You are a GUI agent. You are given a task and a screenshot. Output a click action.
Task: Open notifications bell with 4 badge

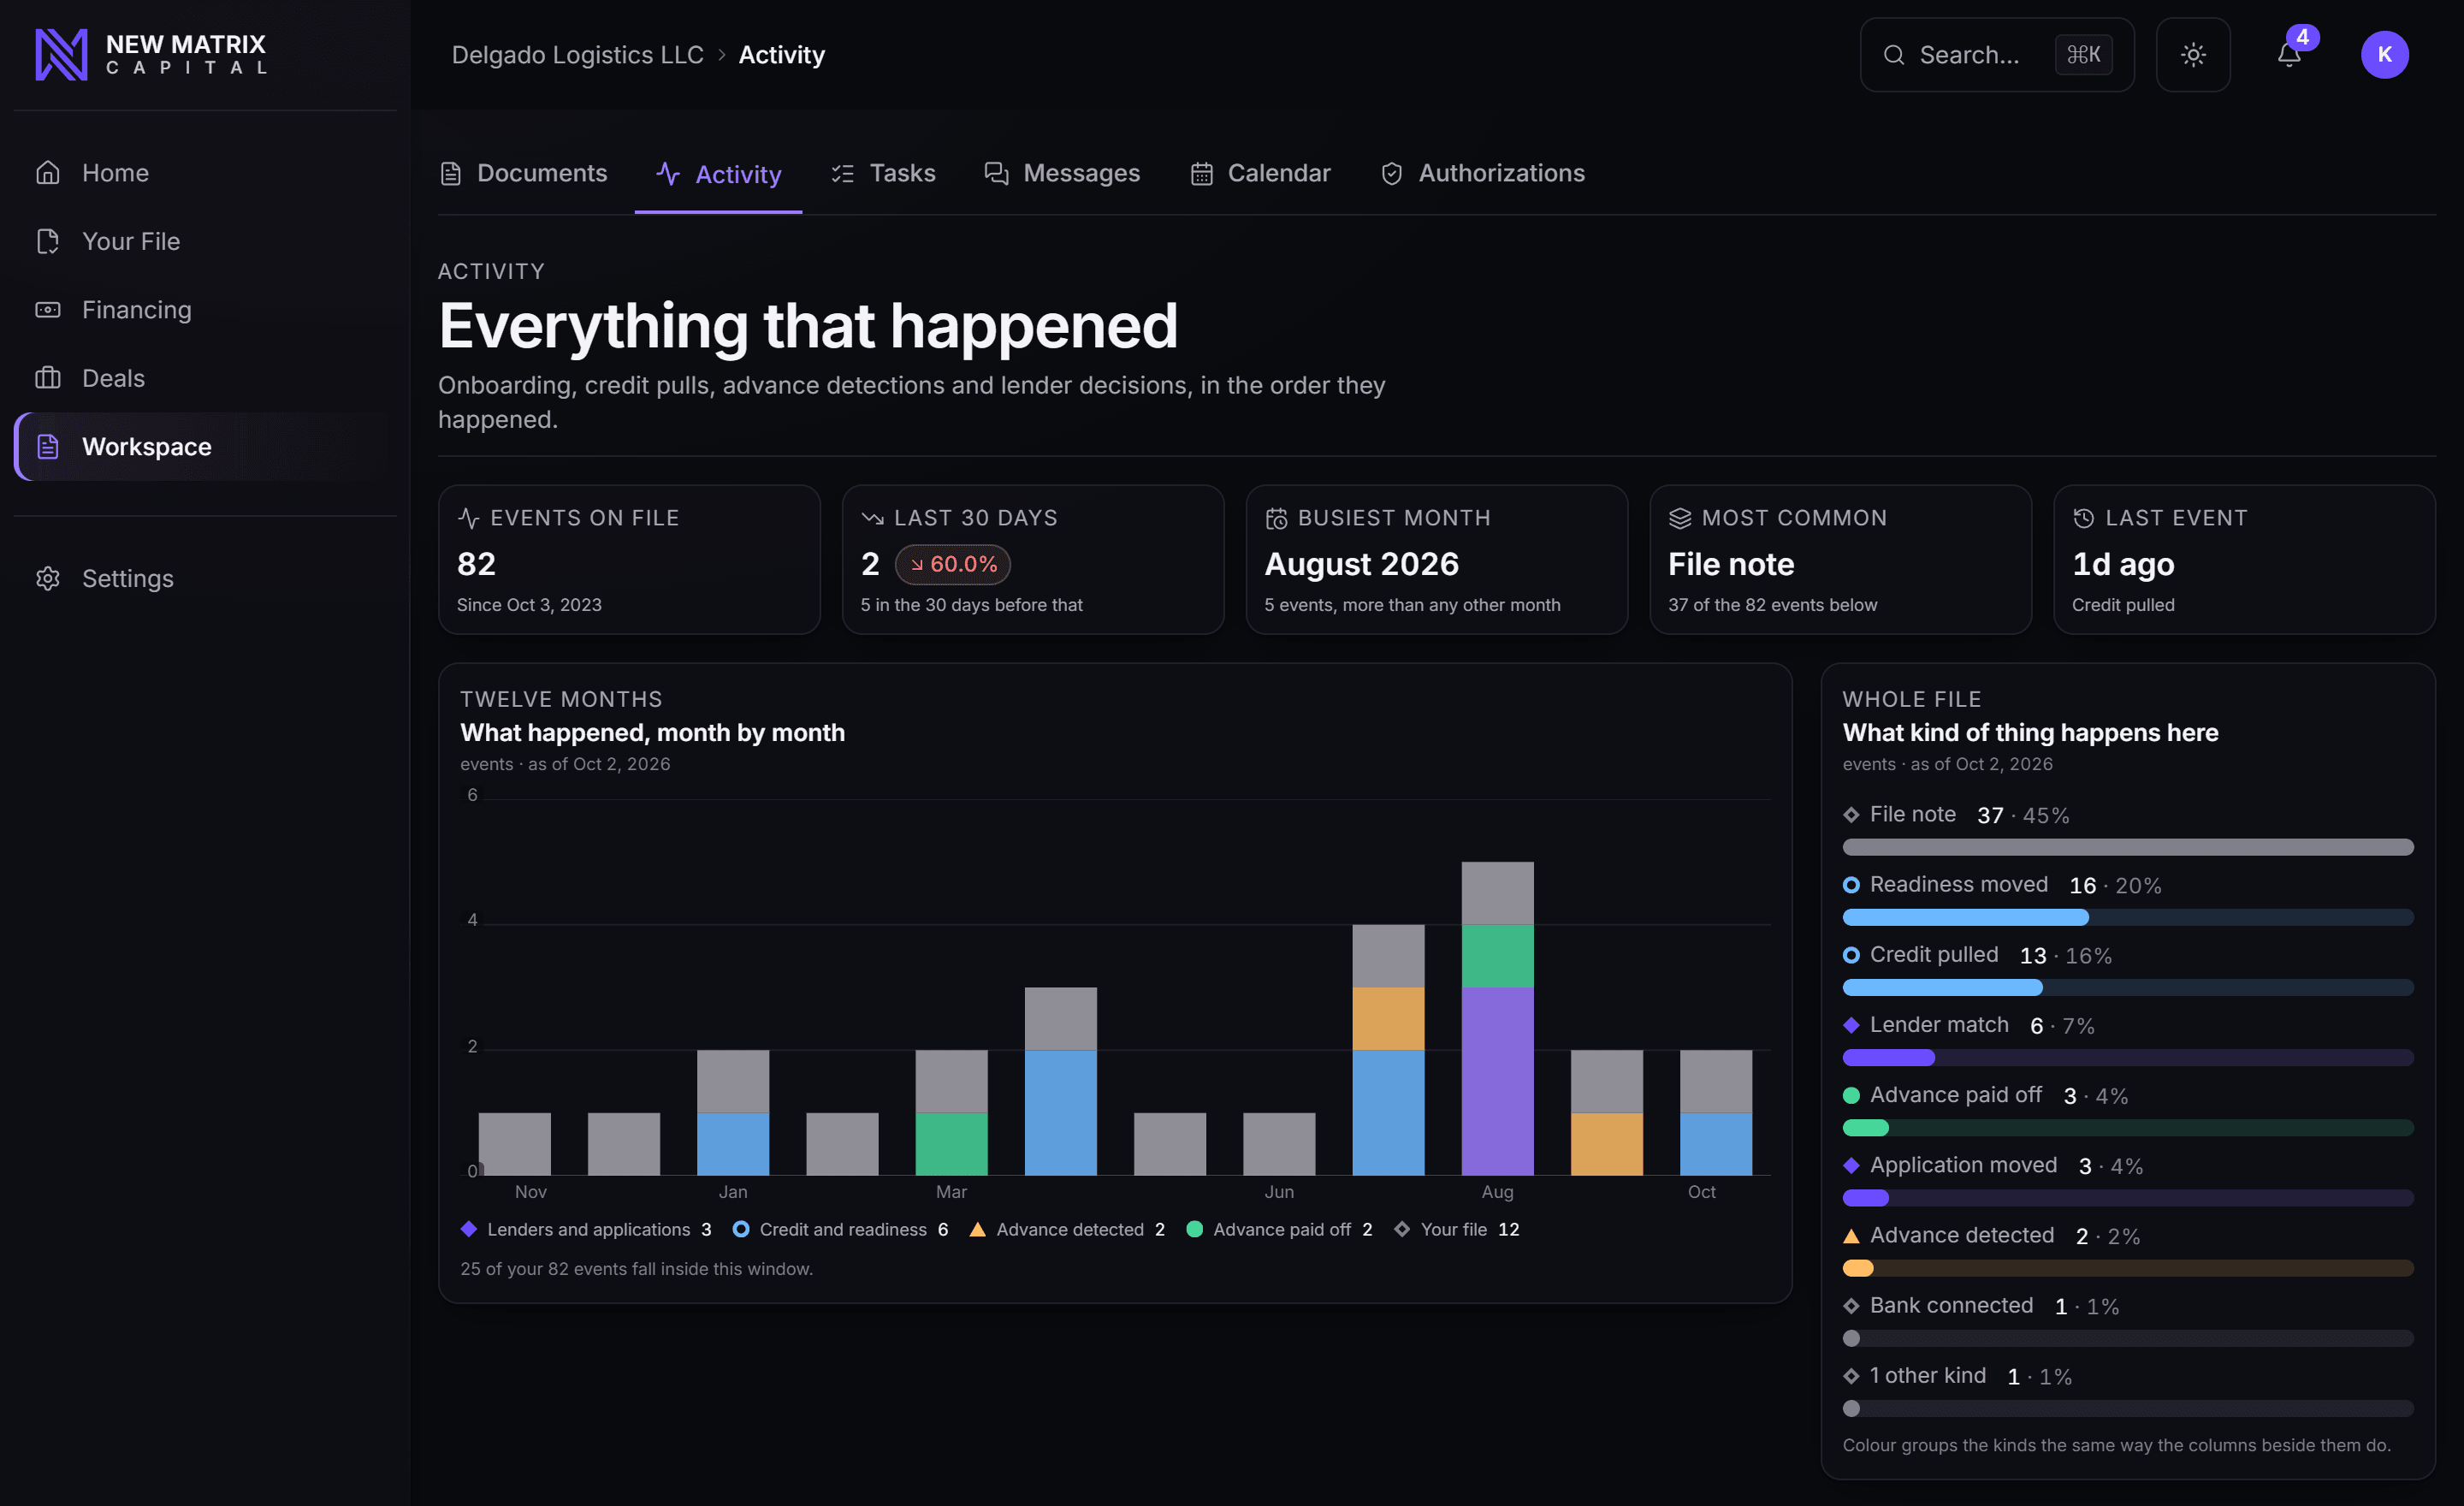(2289, 54)
